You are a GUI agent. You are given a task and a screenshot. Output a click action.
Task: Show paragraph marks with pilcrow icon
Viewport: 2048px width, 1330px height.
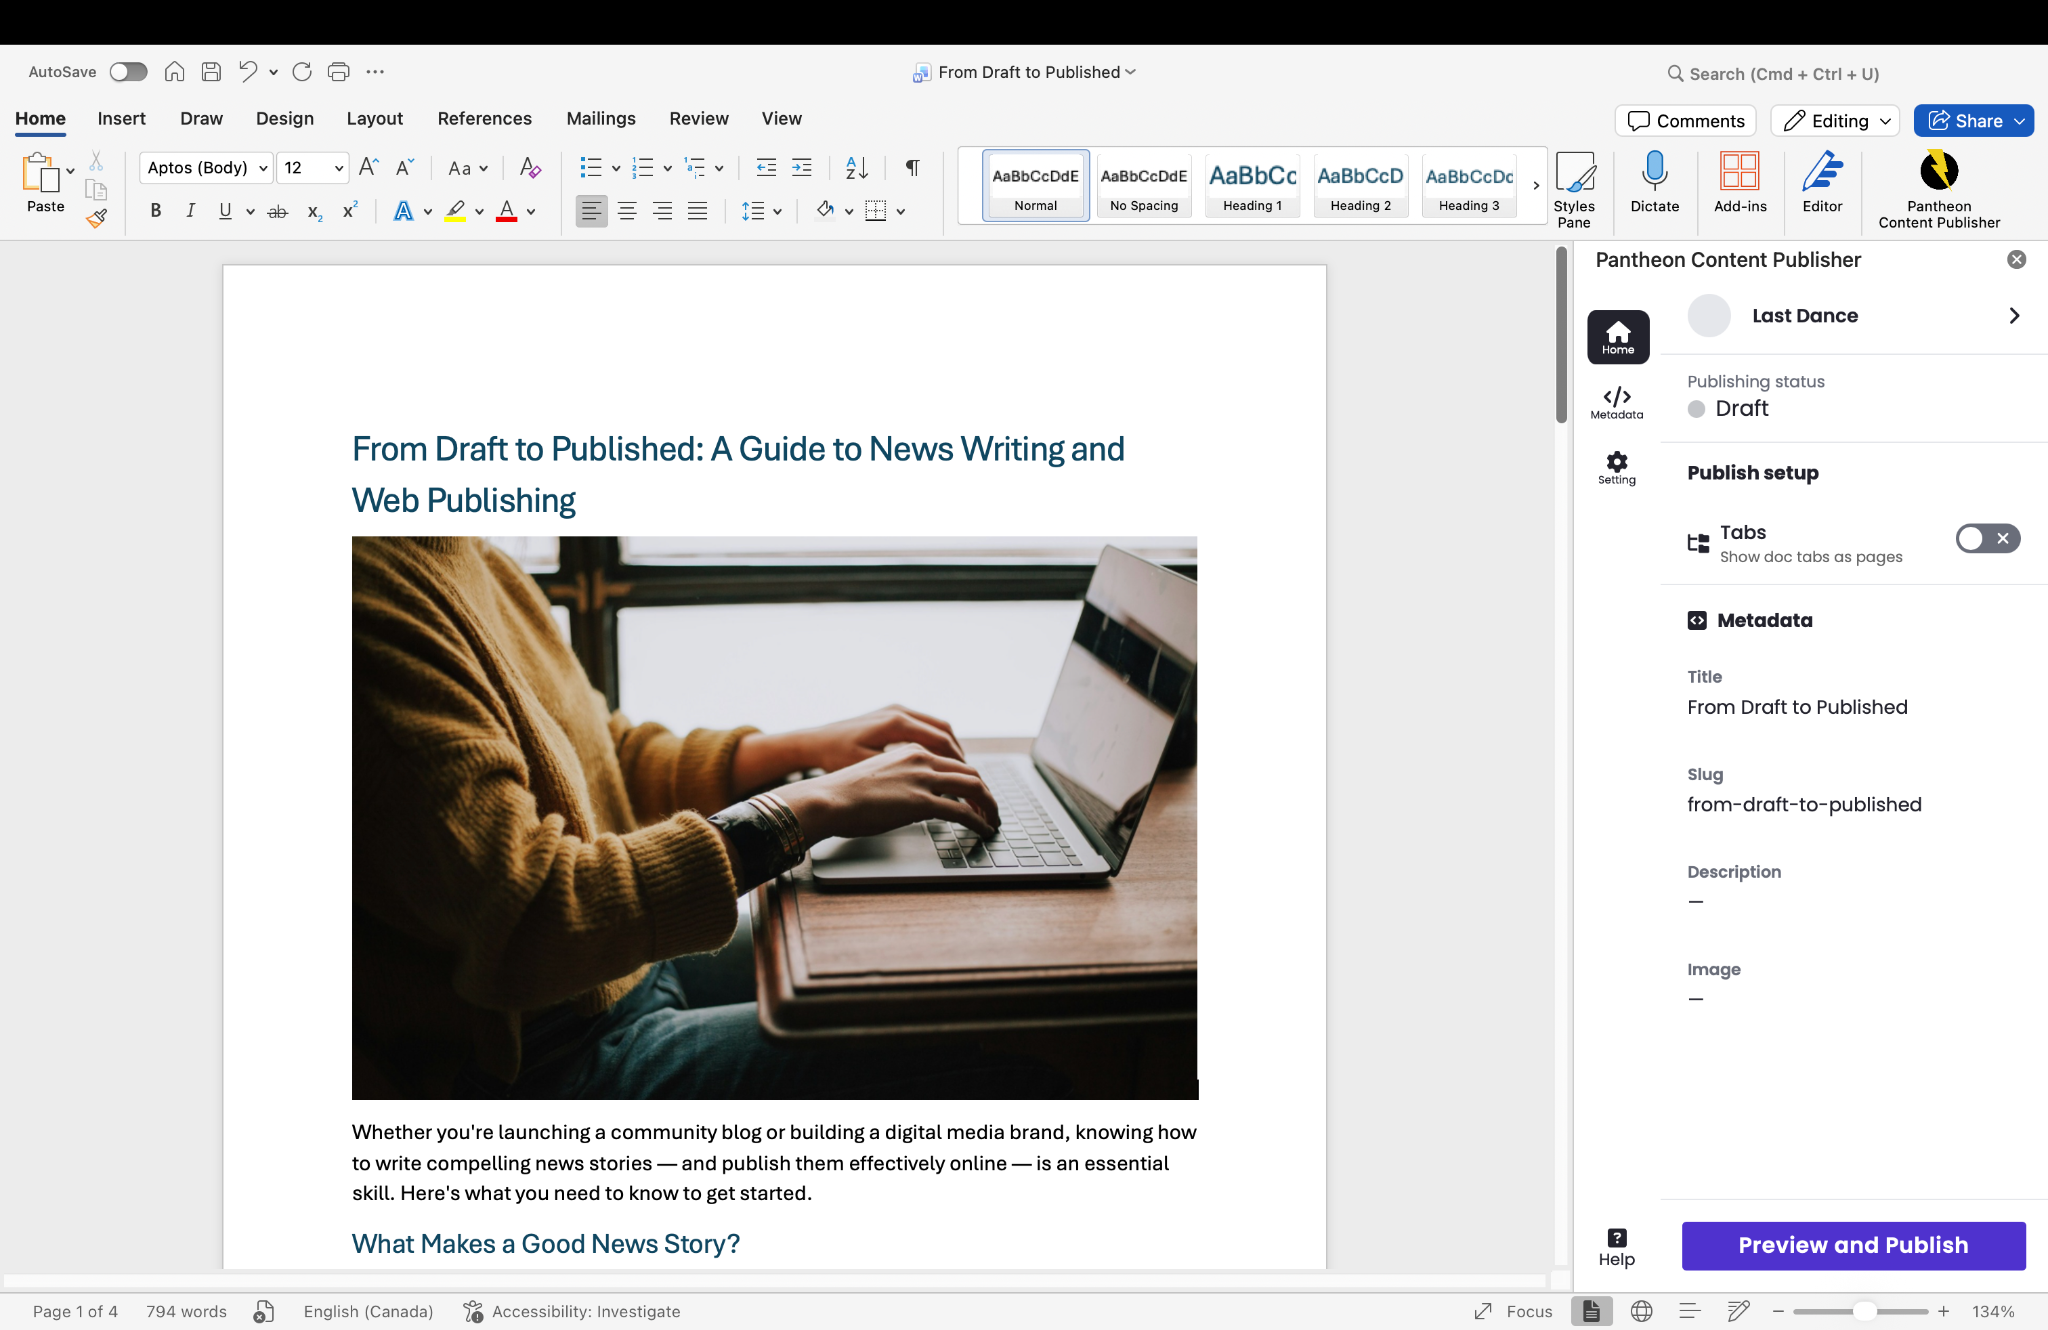(x=912, y=167)
